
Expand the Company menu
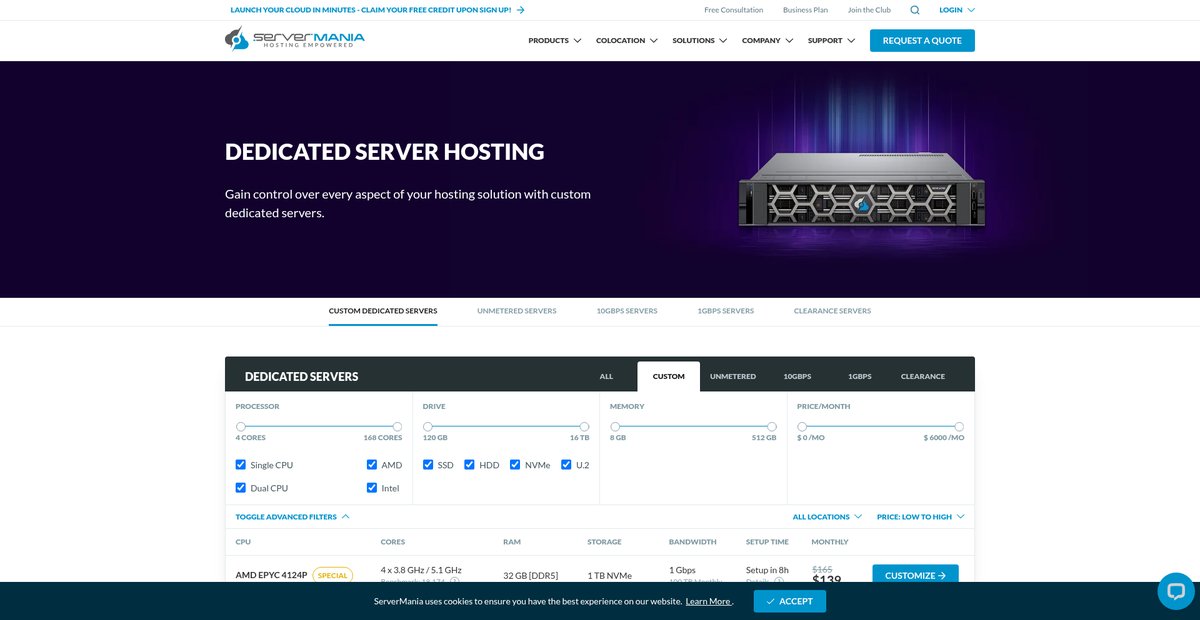click(x=768, y=41)
